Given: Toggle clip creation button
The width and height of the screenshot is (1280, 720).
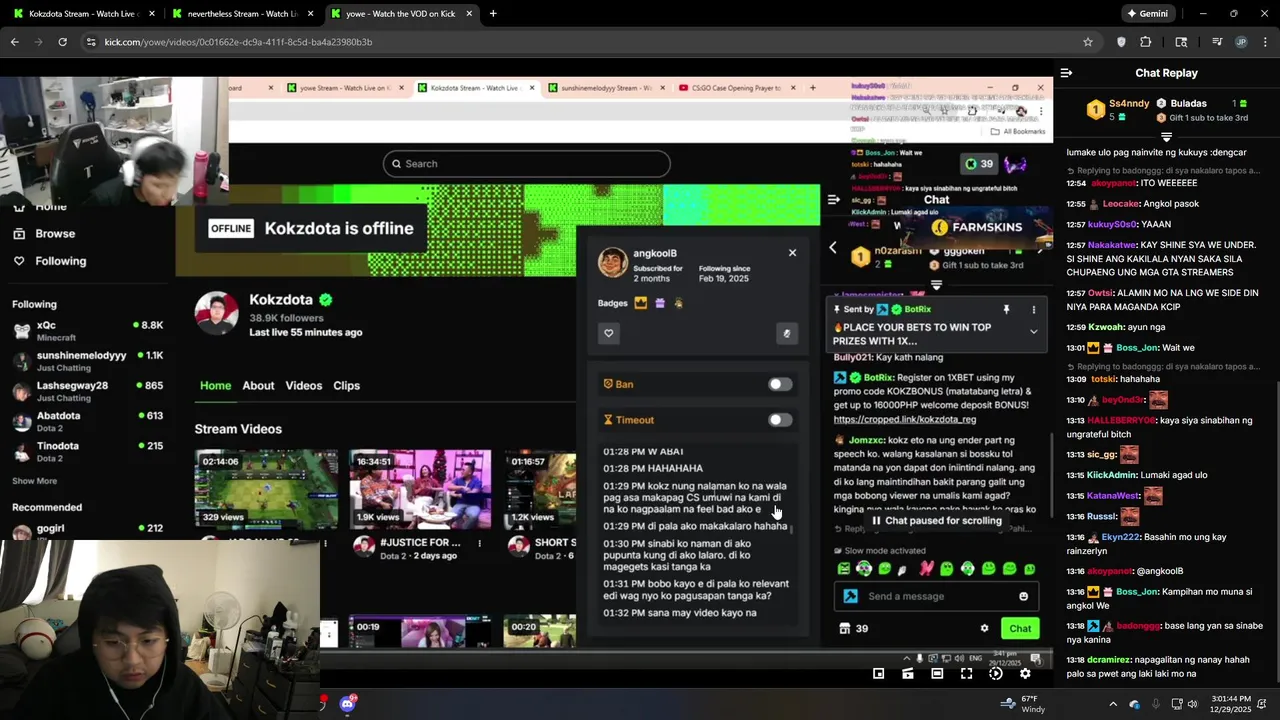Looking at the screenshot, I should click(x=907, y=674).
